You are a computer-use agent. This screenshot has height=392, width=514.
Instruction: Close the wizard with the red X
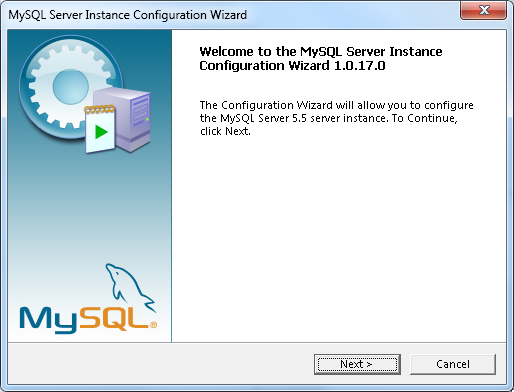483,10
